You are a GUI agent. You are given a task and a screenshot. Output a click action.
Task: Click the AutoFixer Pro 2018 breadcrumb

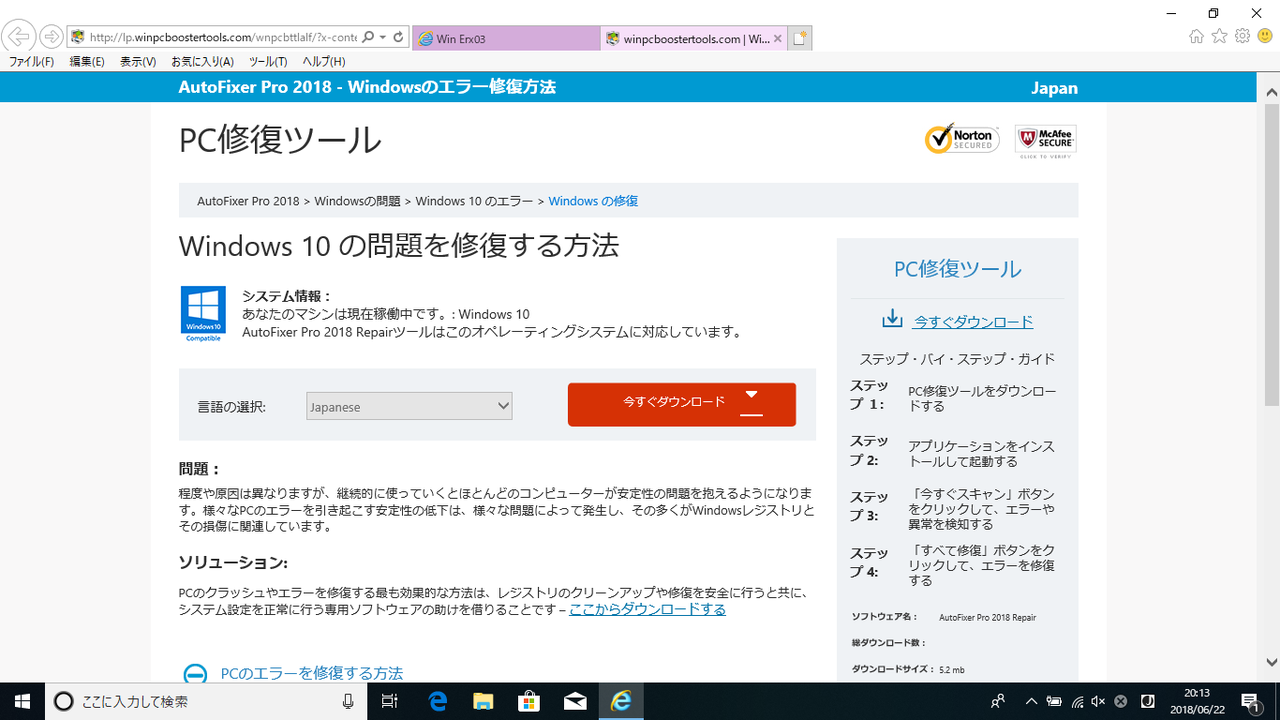click(248, 201)
